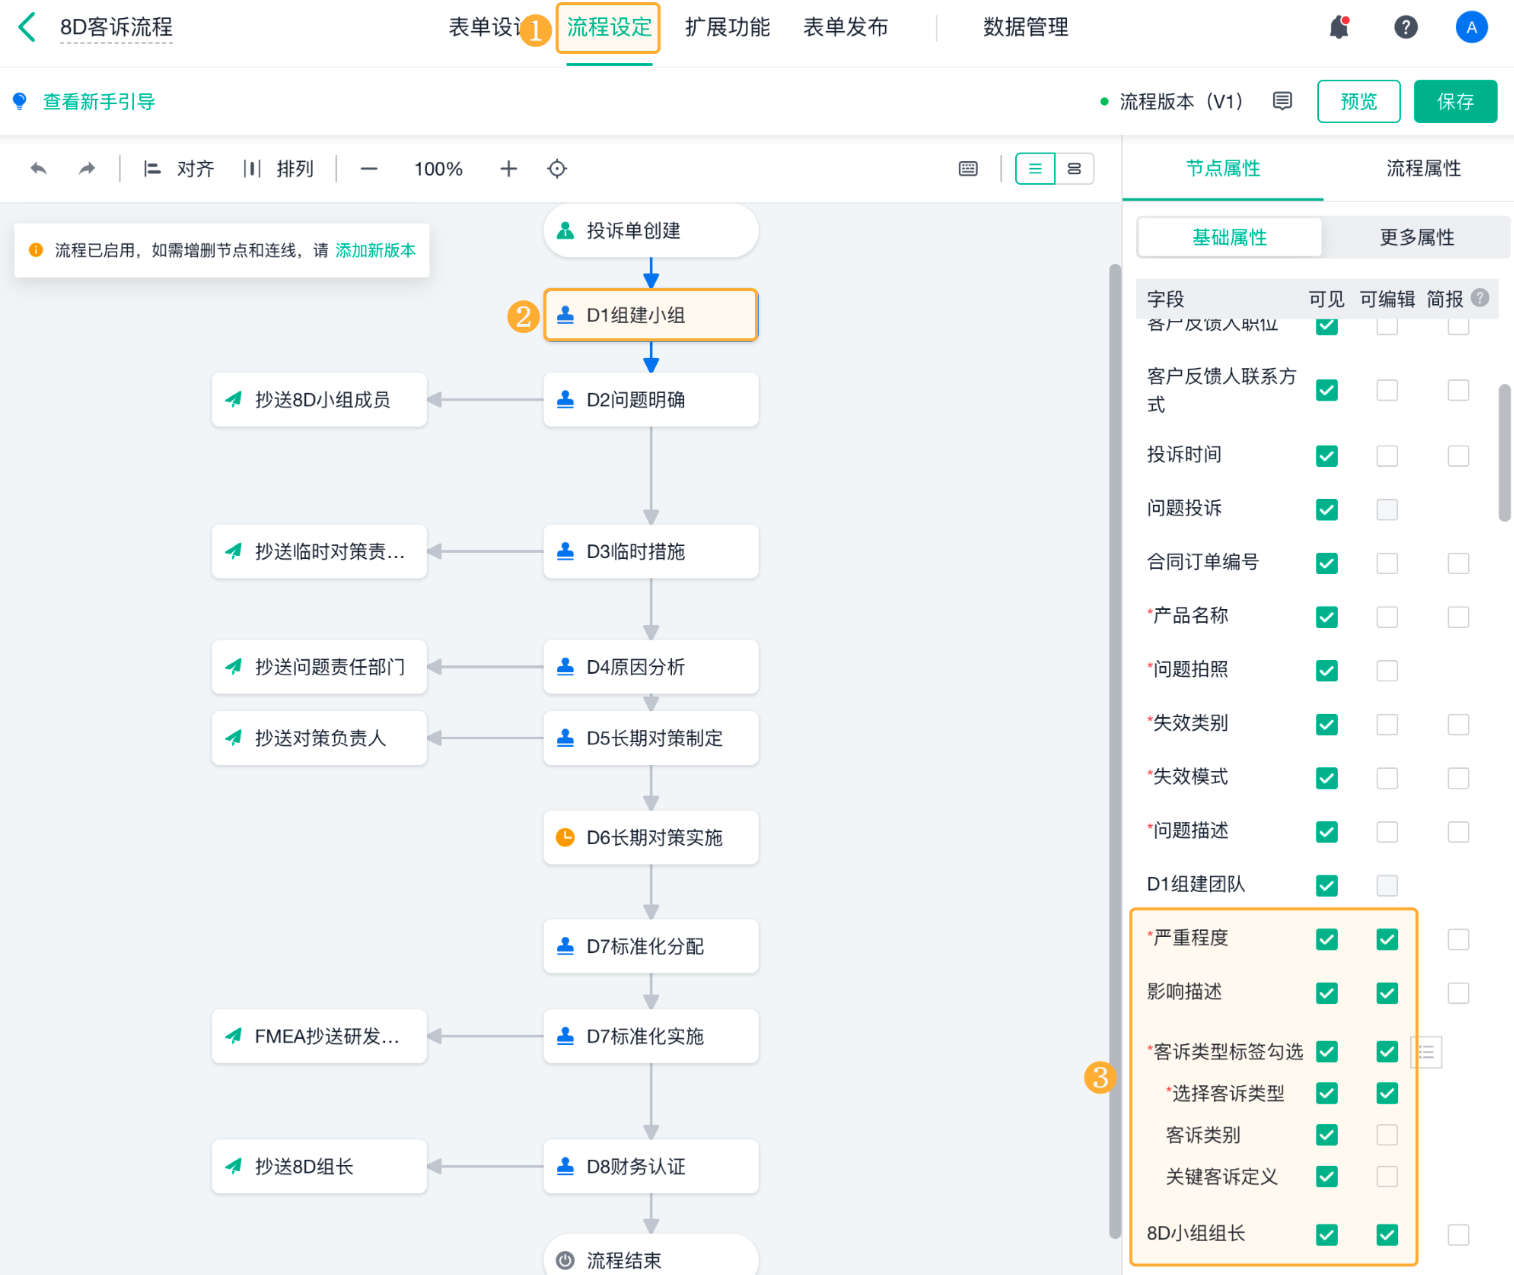Screen dimensions: 1514x1275
Task: Select the 投诉单创建 start node
Action: 651,231
